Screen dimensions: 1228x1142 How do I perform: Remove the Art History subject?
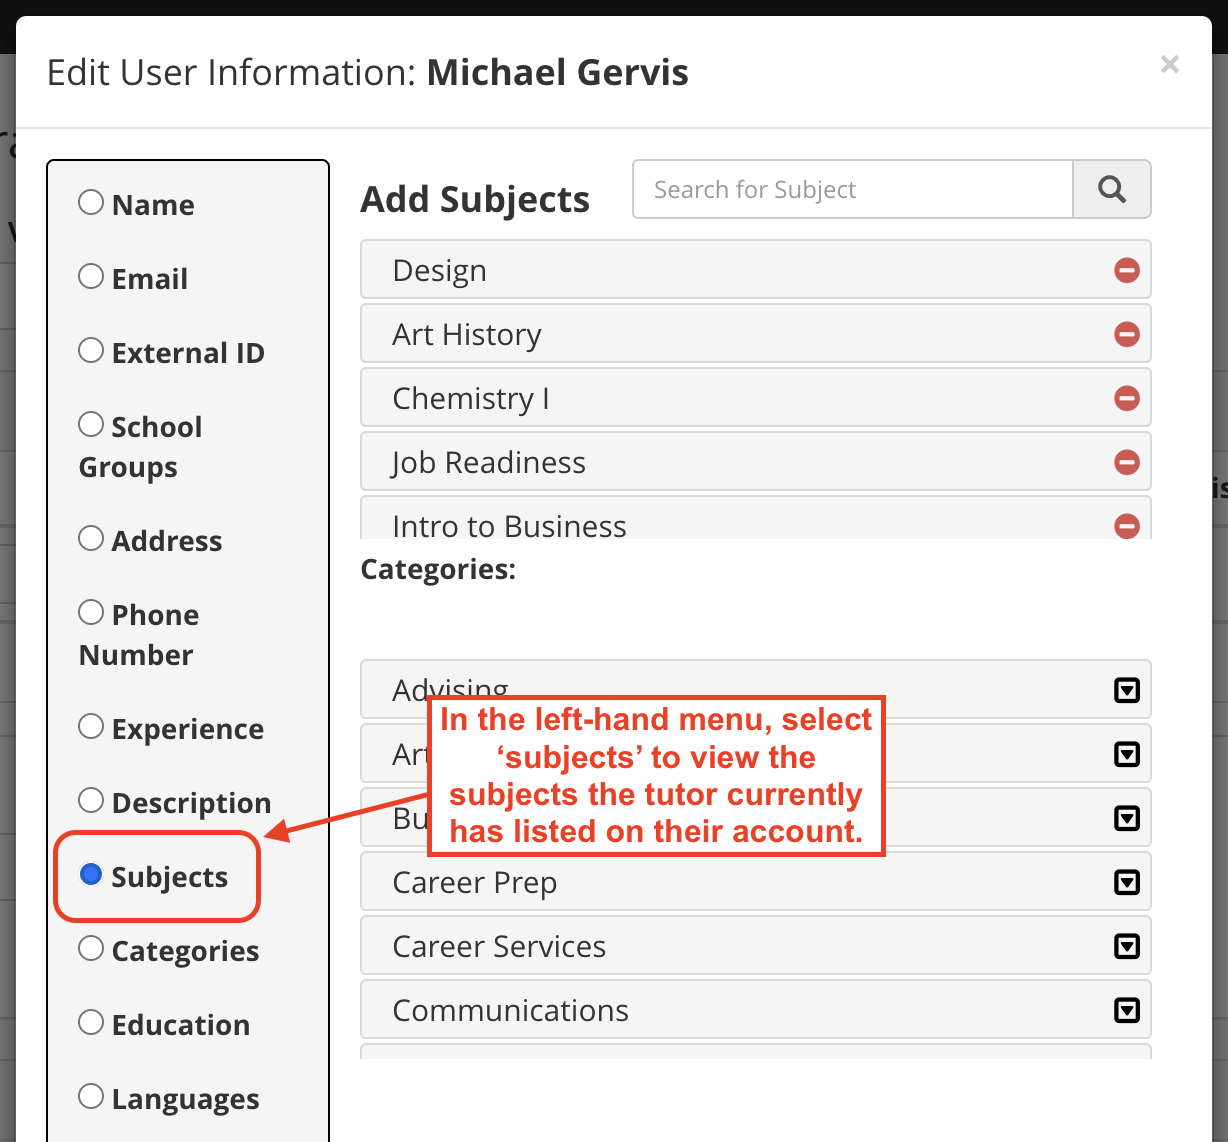click(1127, 334)
